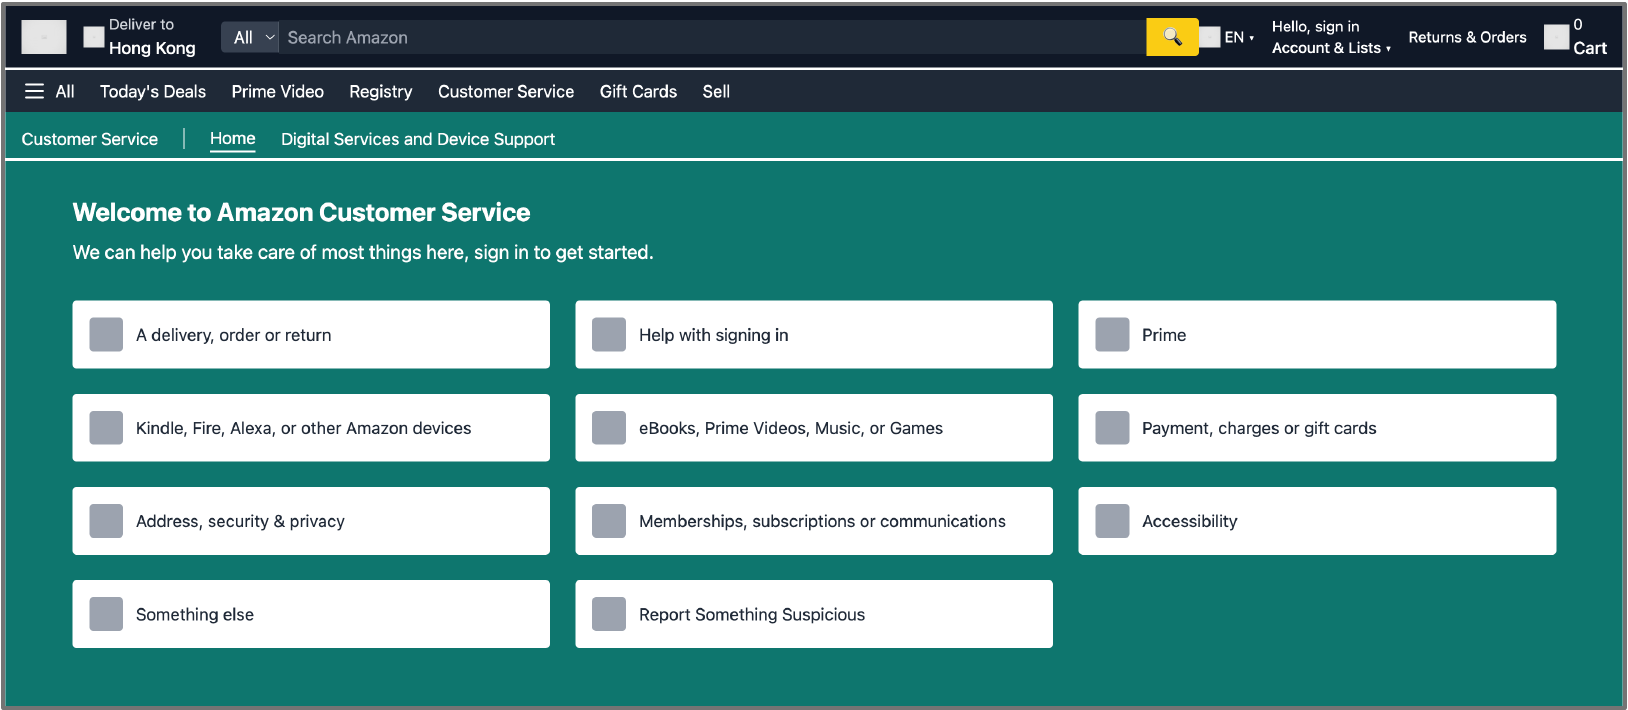Select Help with signing in

click(814, 335)
